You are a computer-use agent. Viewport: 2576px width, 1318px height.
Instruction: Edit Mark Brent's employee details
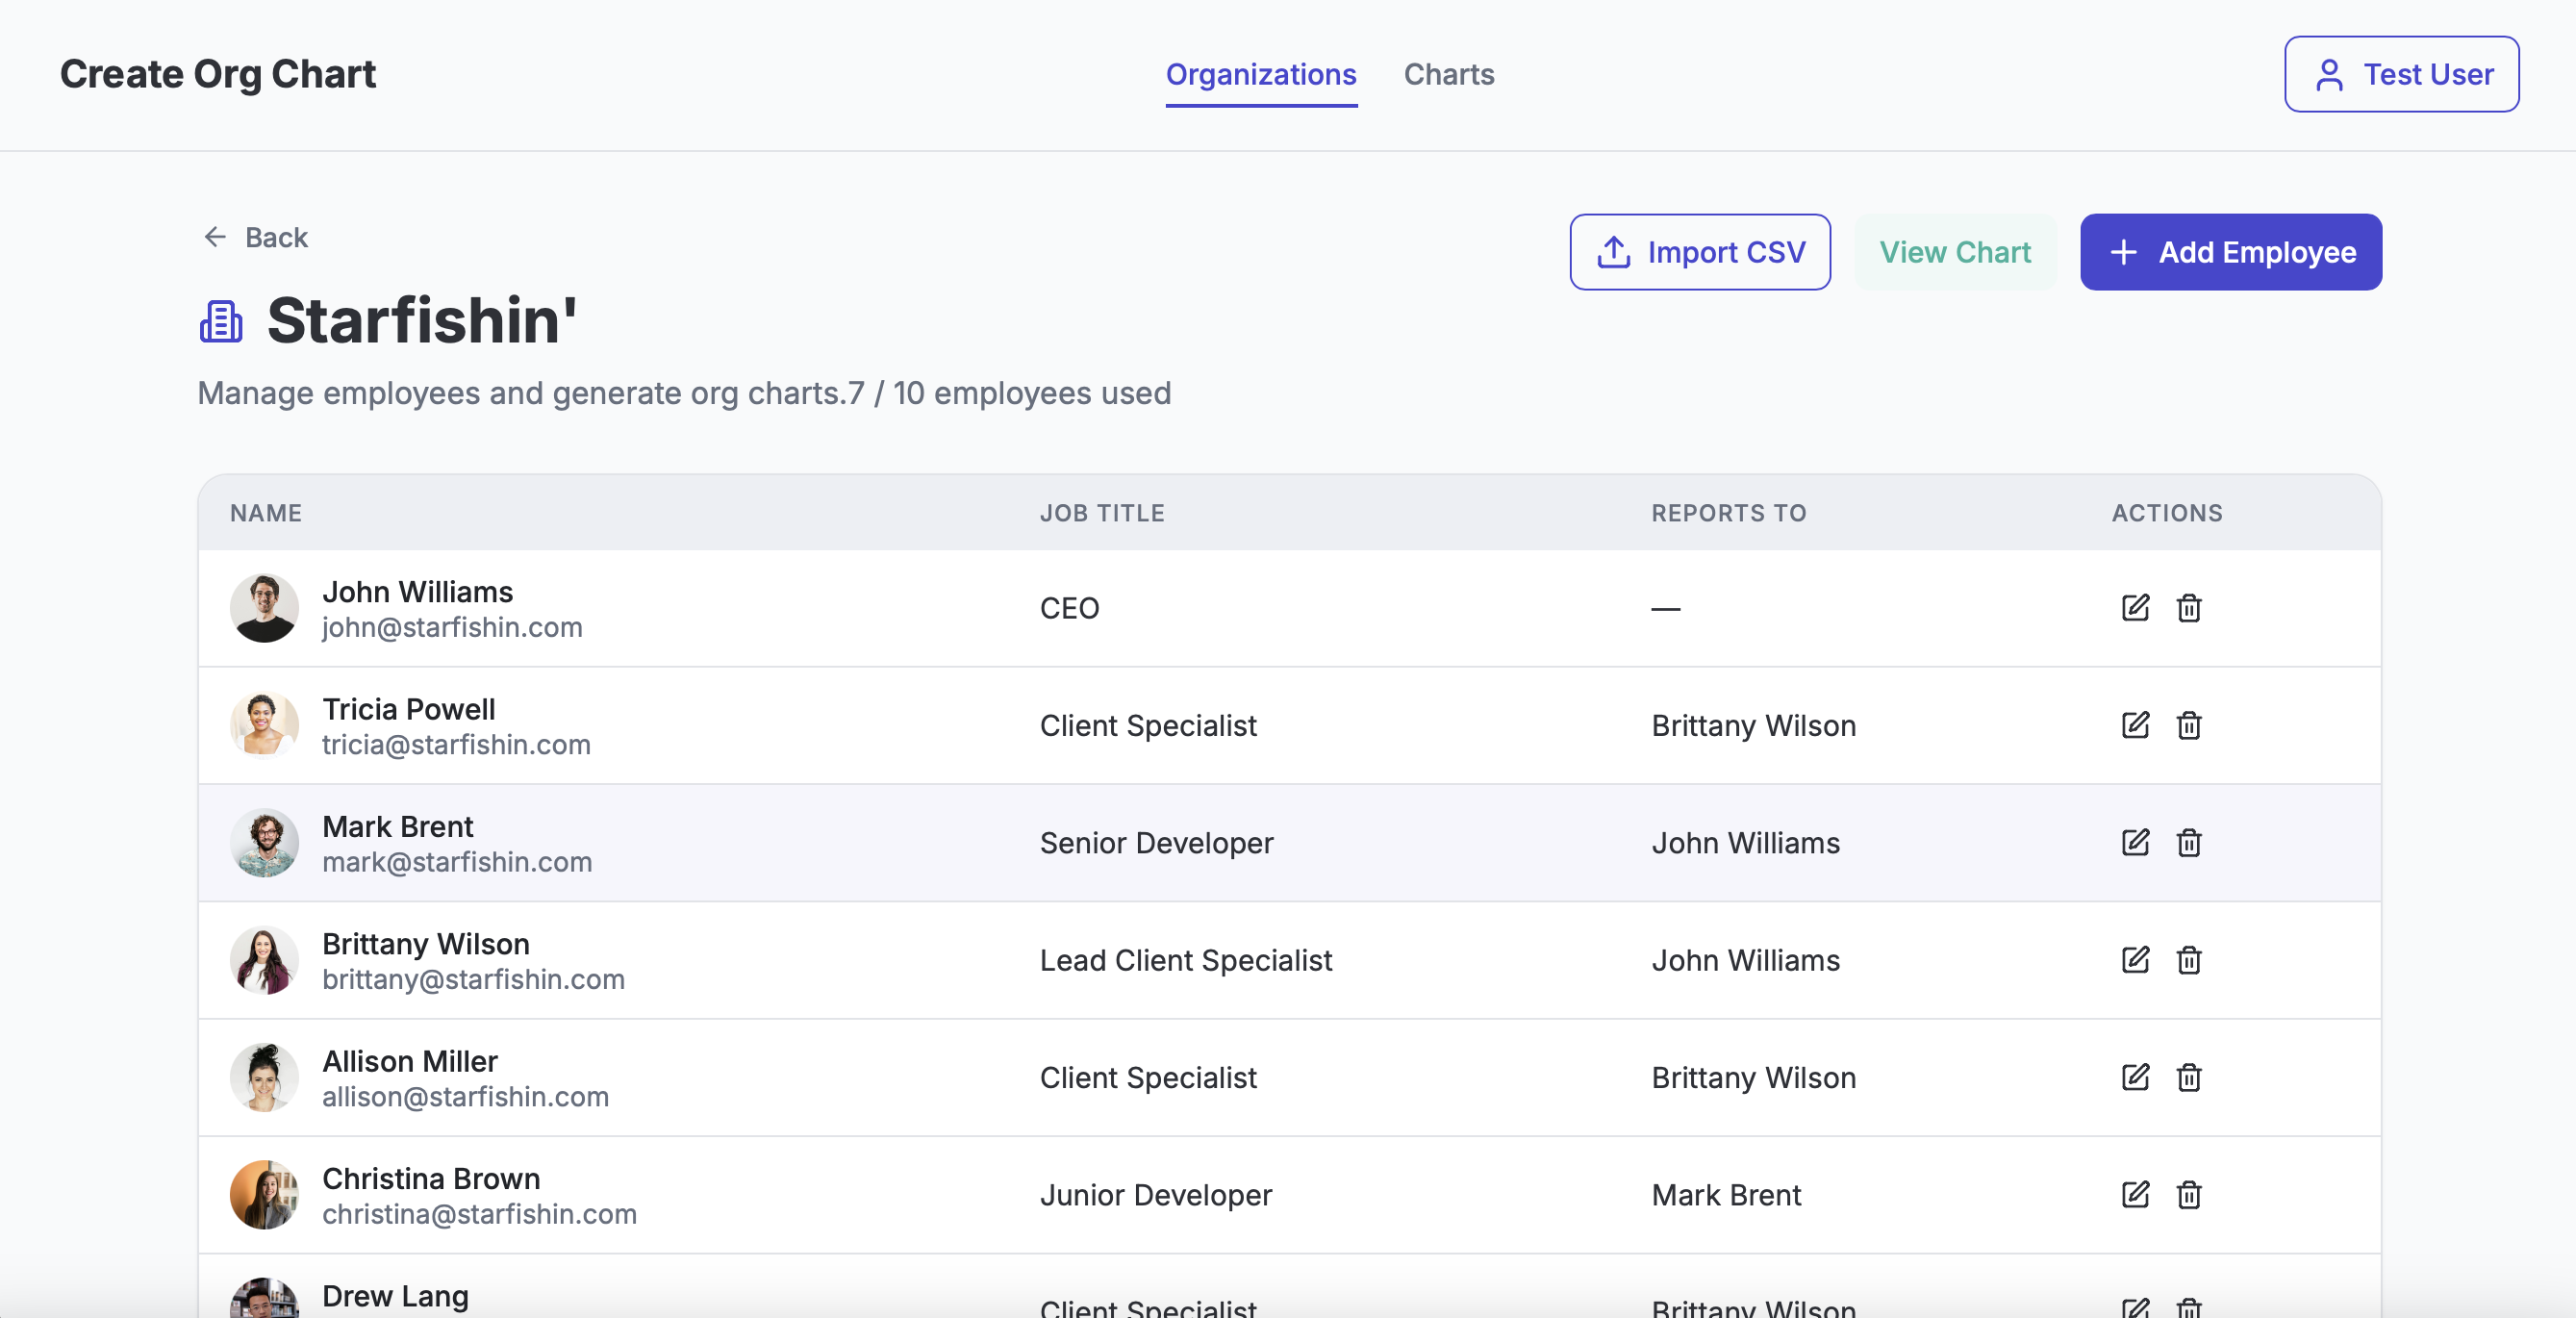coord(2134,843)
